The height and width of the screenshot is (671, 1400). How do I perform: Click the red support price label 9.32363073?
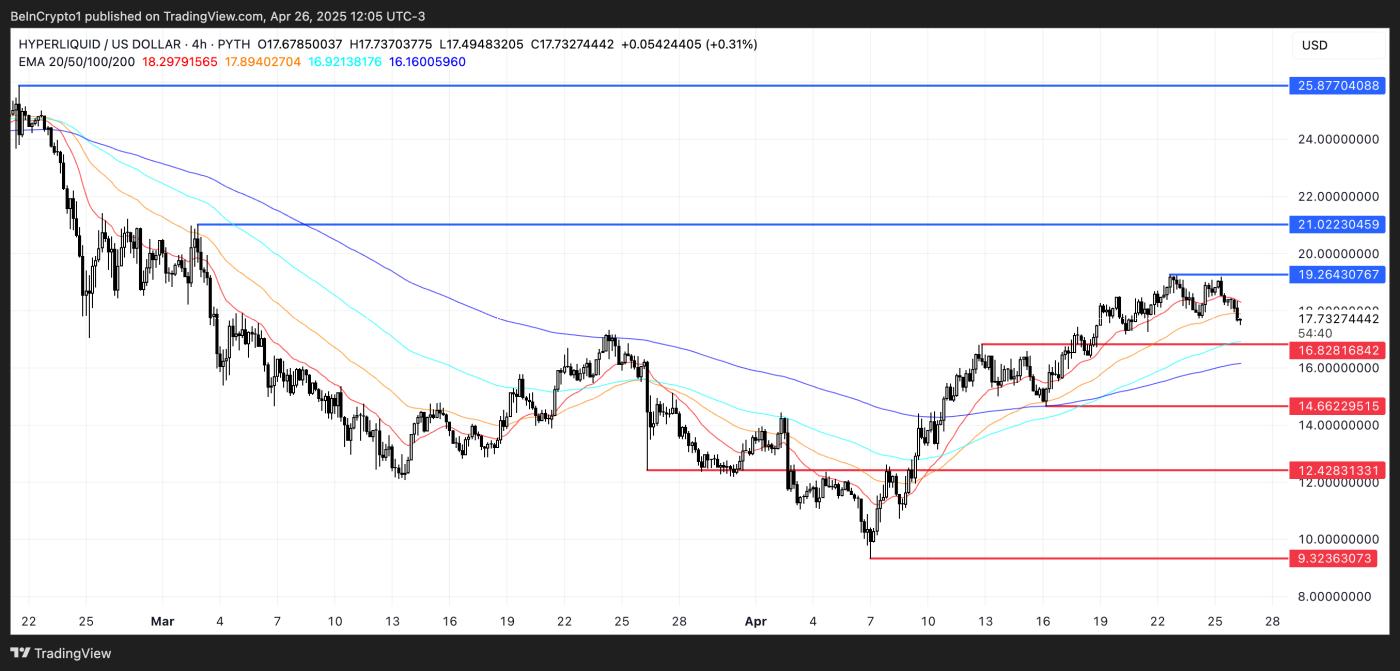[x=1337, y=558]
